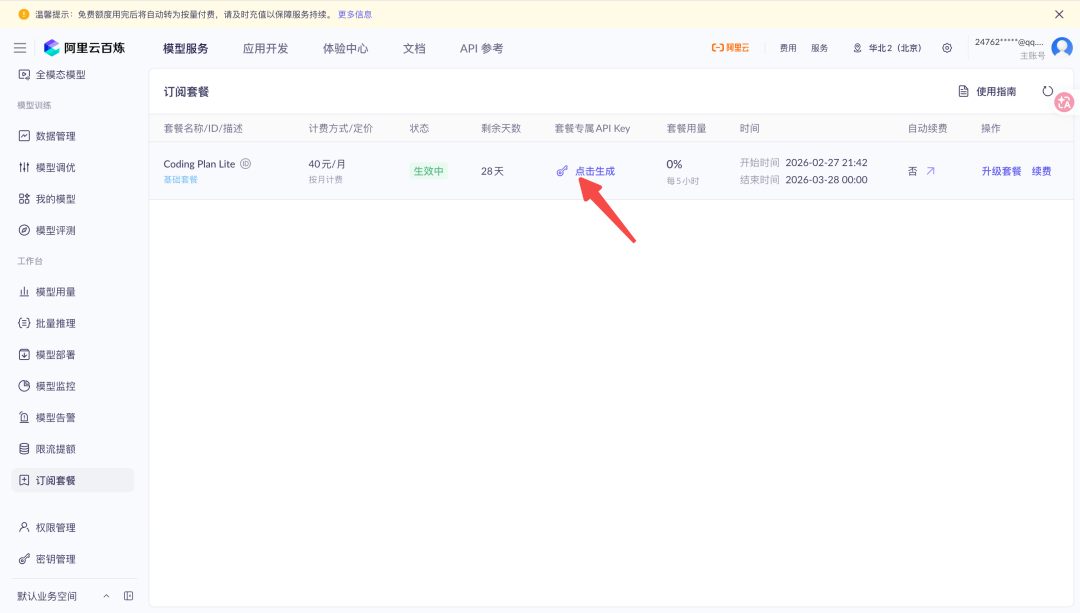Open the API 参考 menu item
The height and width of the screenshot is (613, 1080).
pyautogui.click(x=481, y=46)
